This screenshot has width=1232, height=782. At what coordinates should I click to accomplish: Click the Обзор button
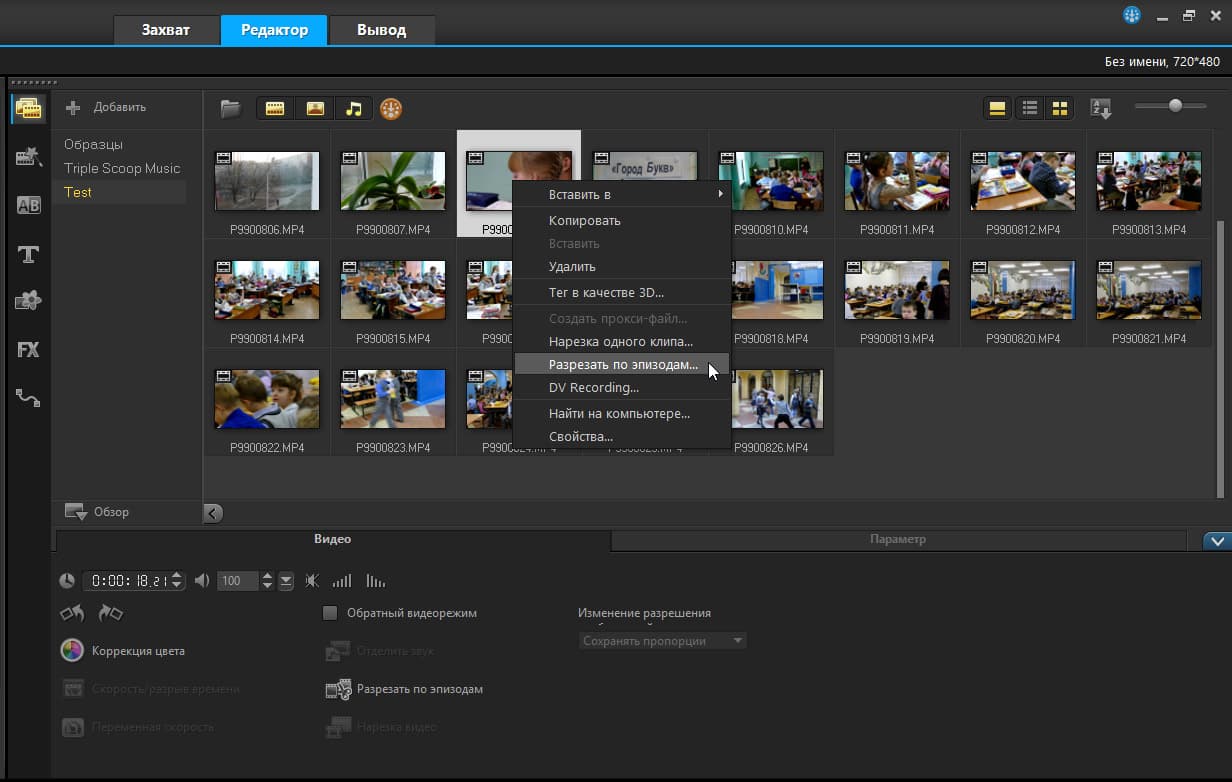point(98,512)
